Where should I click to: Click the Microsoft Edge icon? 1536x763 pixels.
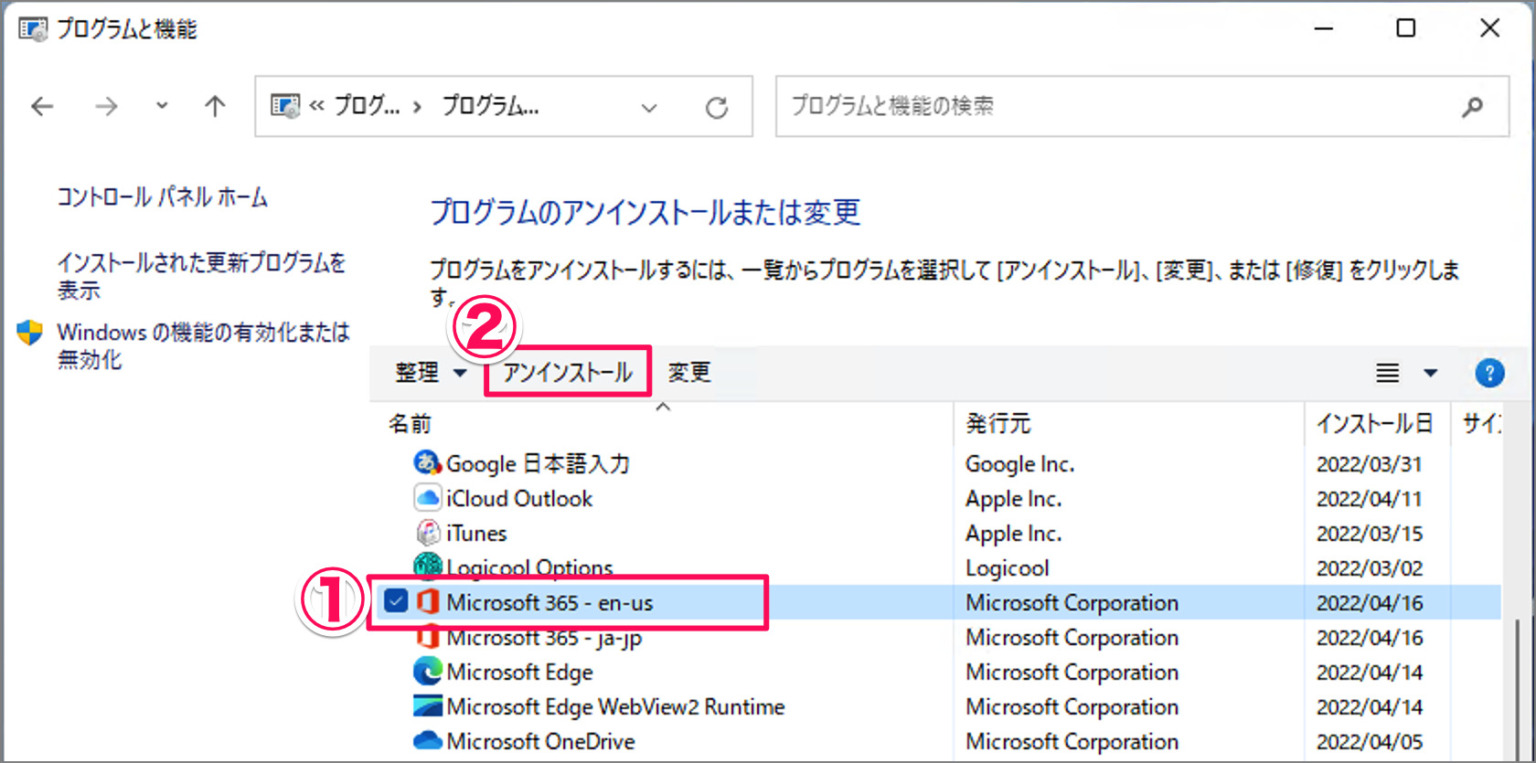428,671
